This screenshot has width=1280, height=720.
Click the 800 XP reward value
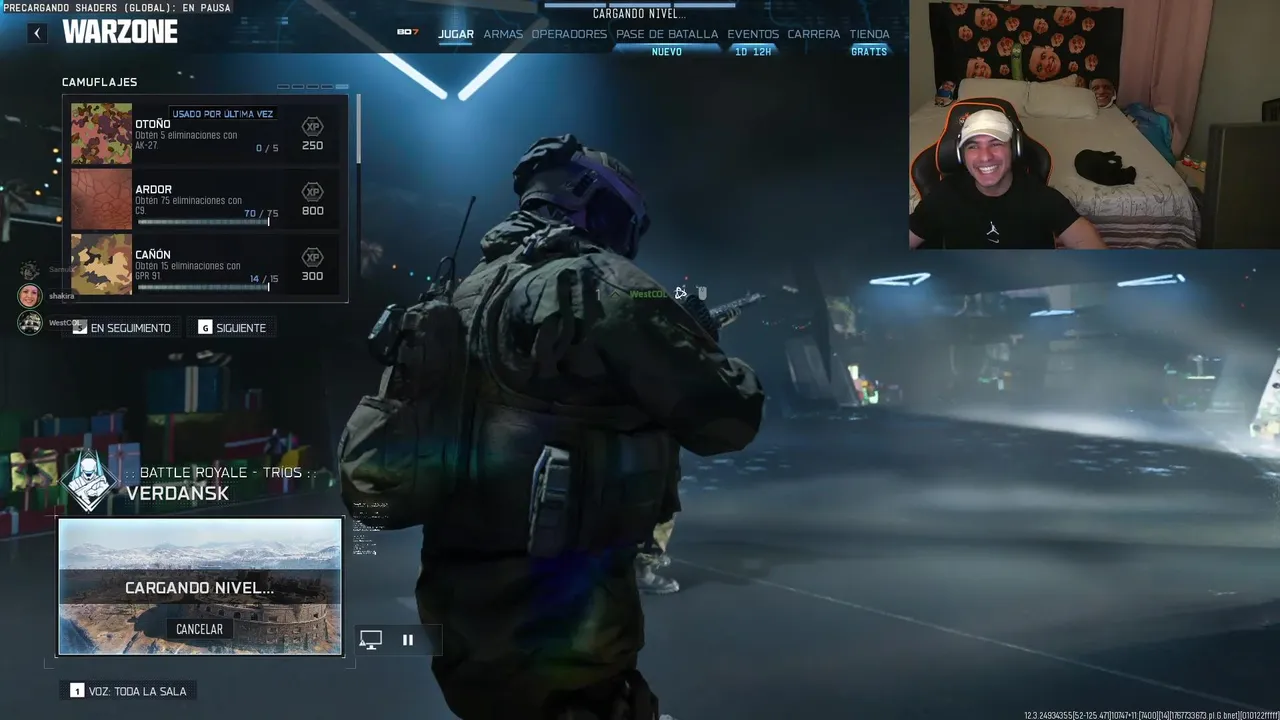[312, 211]
